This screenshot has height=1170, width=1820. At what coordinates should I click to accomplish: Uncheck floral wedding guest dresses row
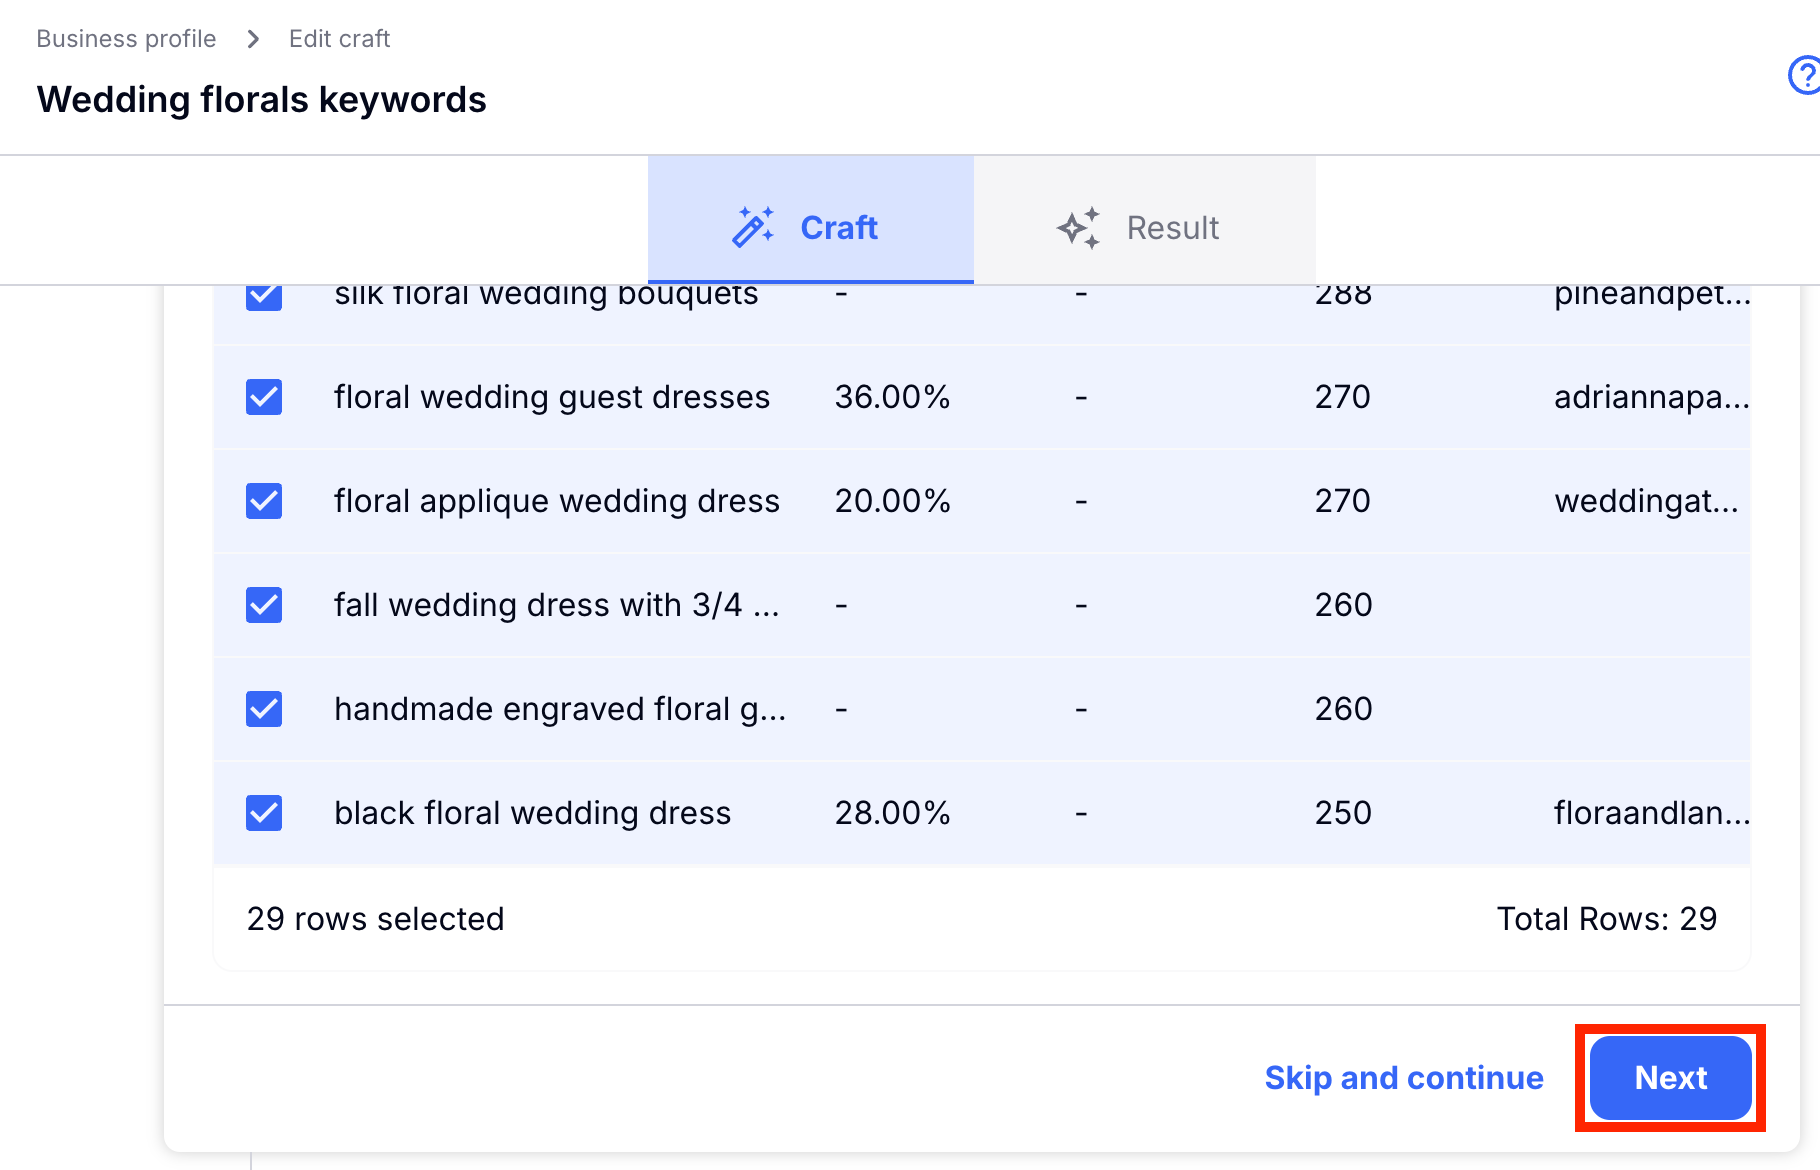click(x=264, y=397)
